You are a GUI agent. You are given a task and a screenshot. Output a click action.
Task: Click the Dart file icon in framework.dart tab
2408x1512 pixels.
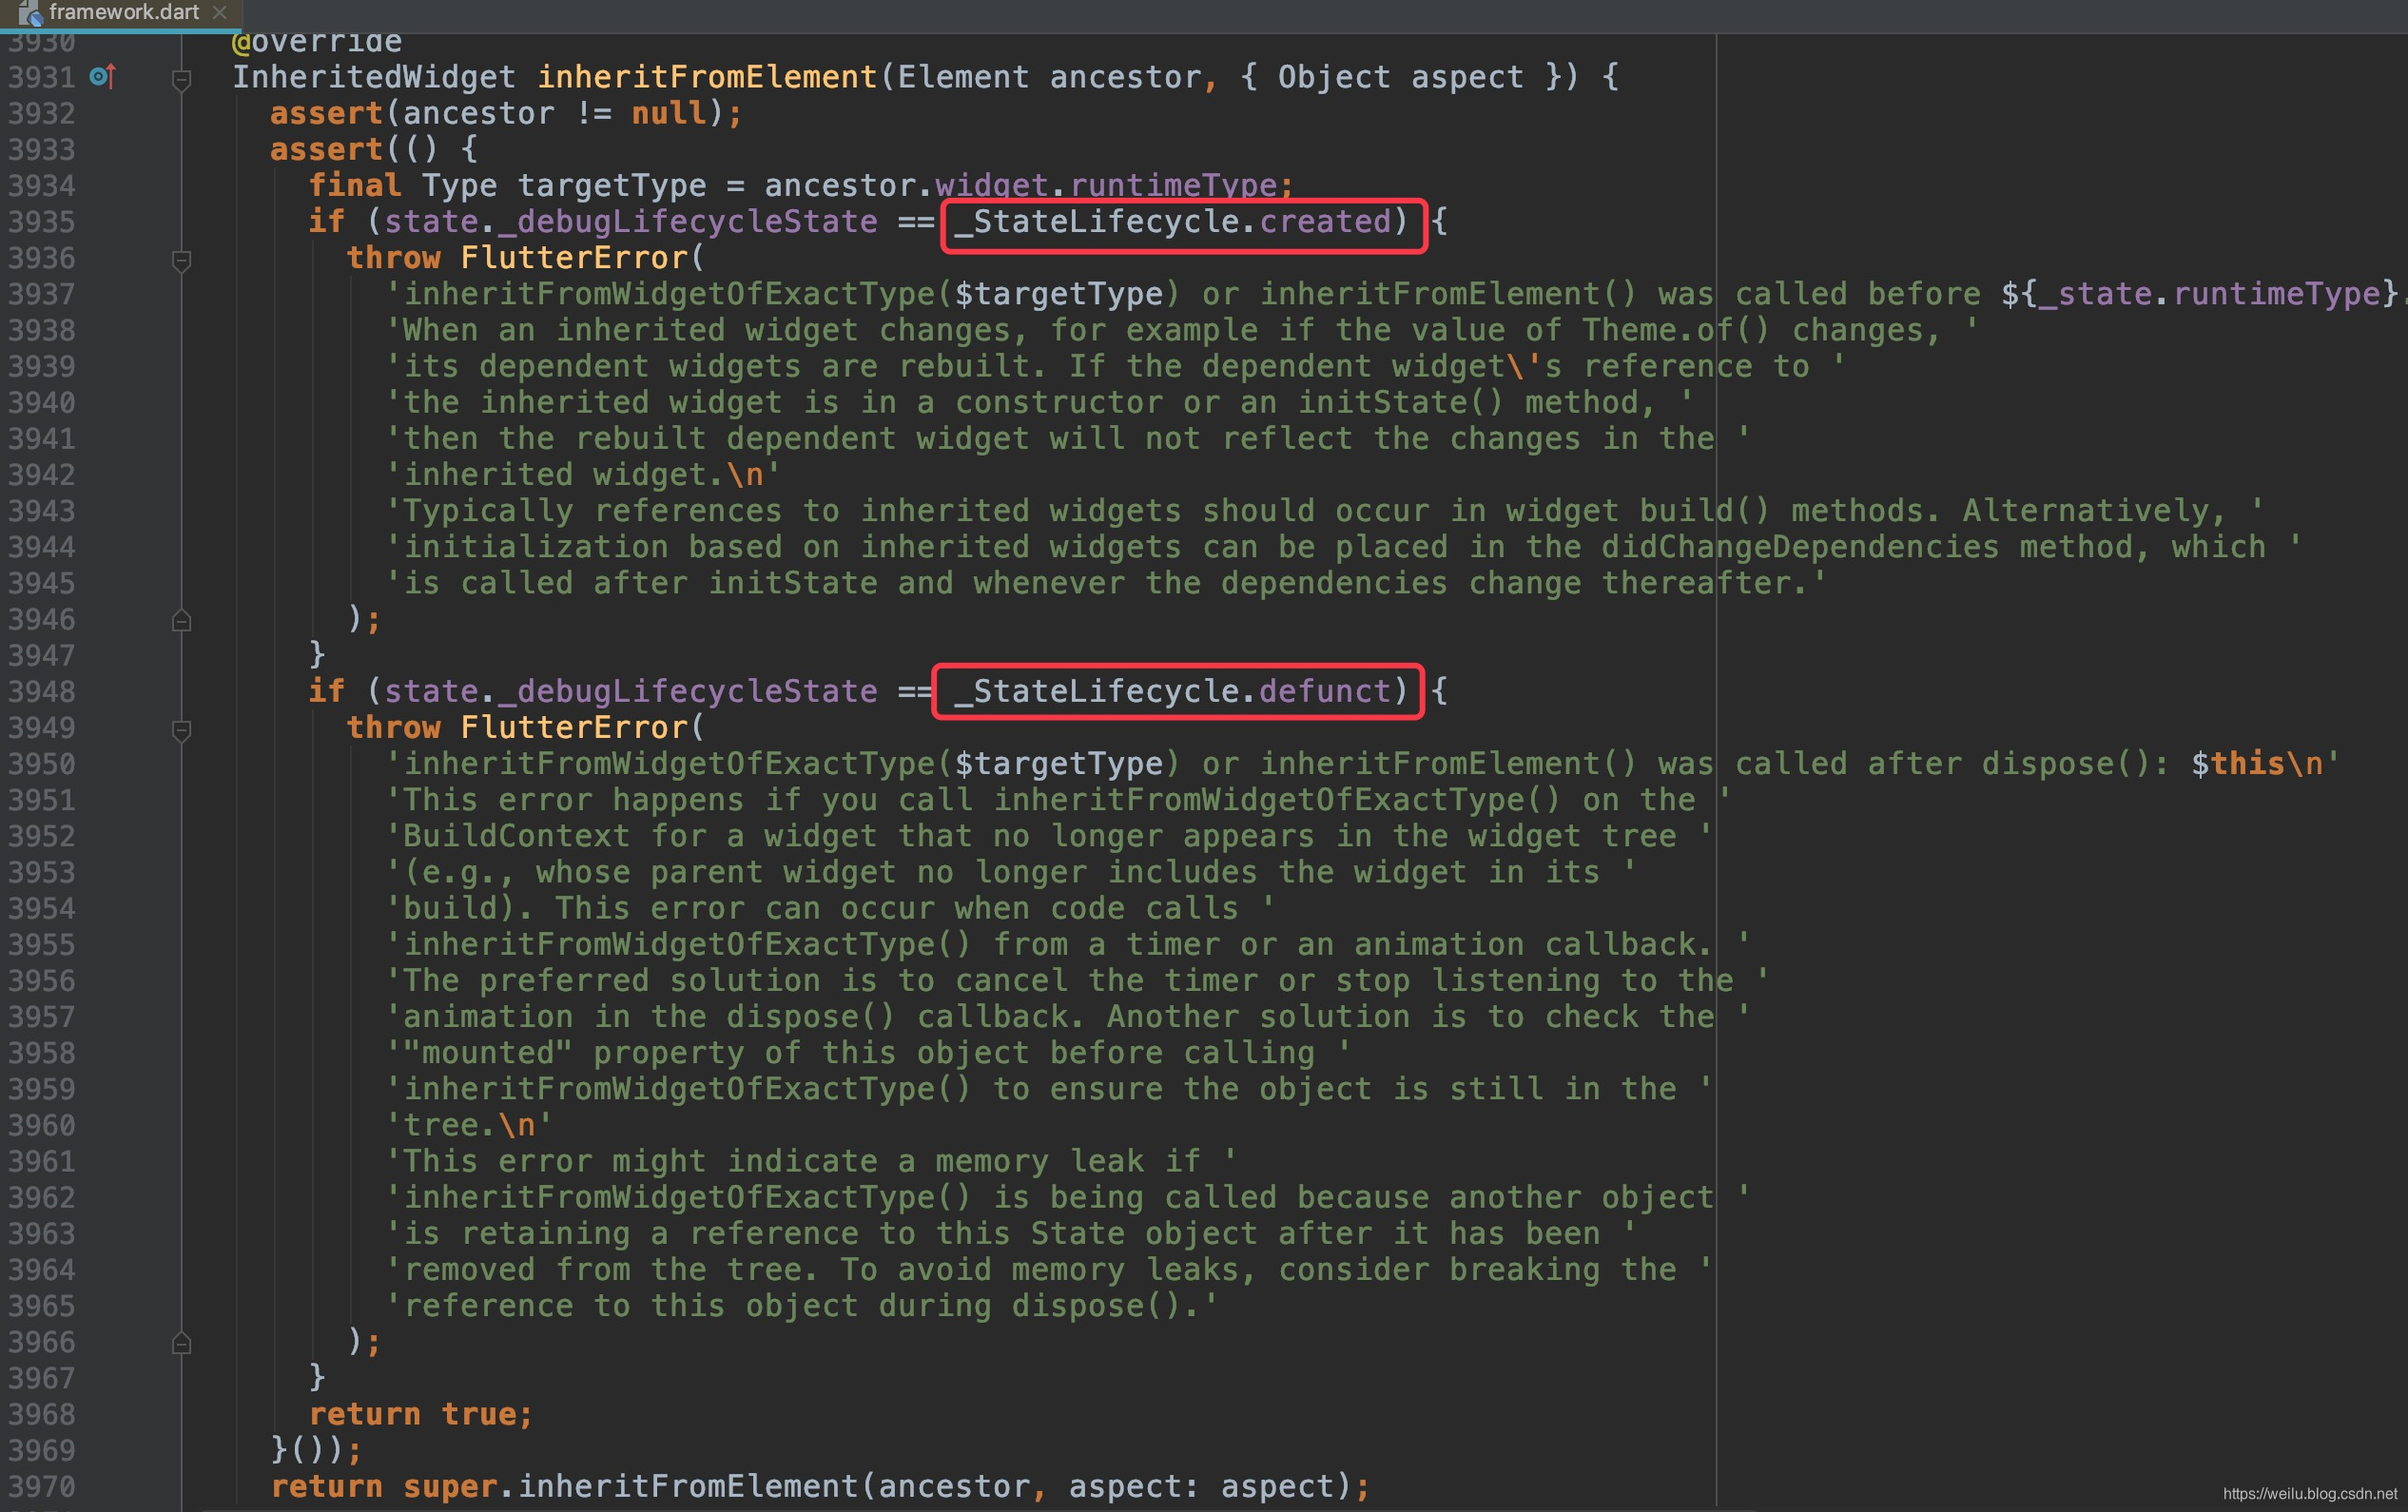click(x=29, y=13)
